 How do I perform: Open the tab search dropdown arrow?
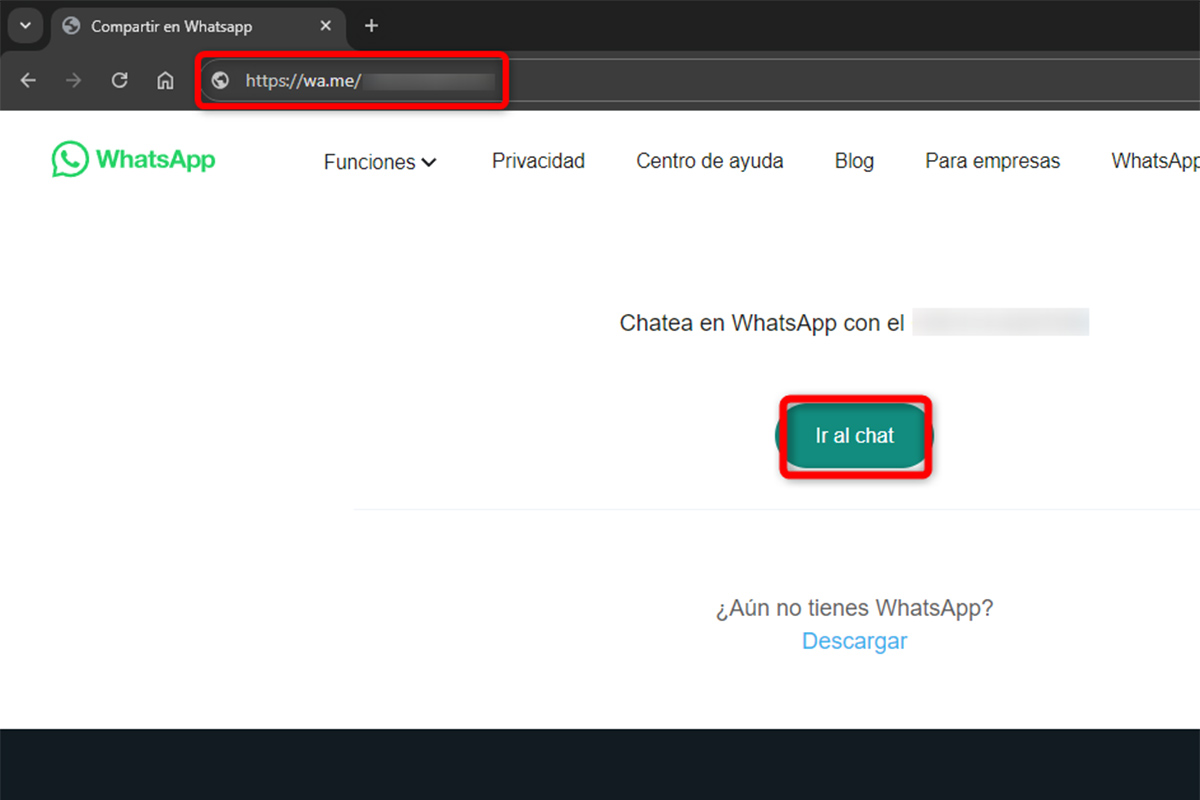point(26,26)
